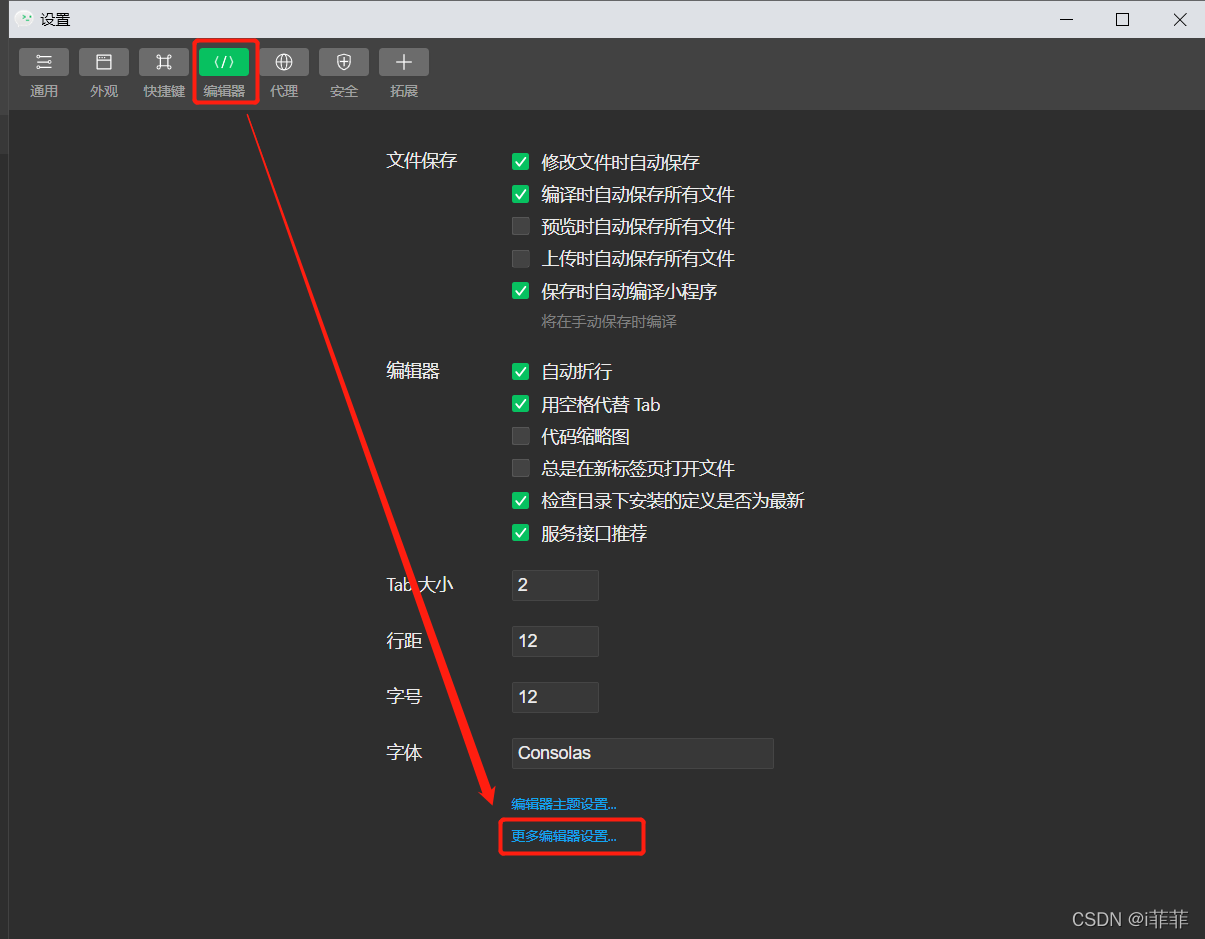The width and height of the screenshot is (1205, 939).
Task: Open the 快捷键 shortcuts settings tab
Action: (x=164, y=73)
